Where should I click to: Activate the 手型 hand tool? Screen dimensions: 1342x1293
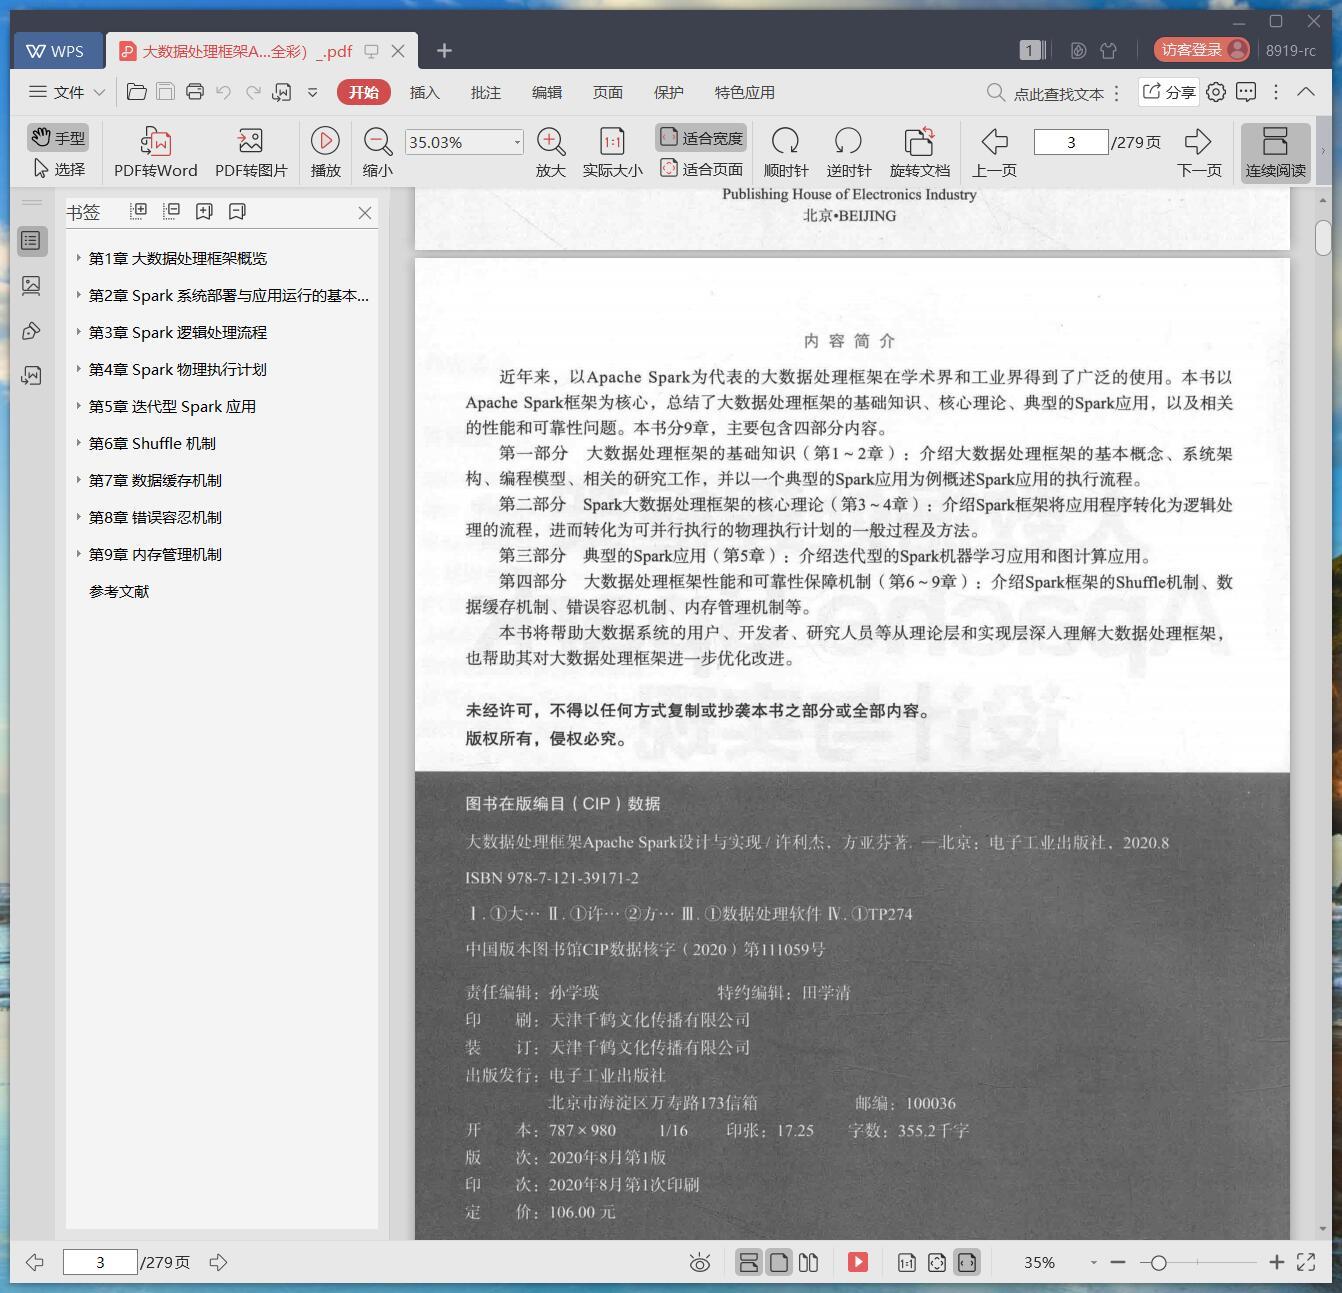[58, 137]
